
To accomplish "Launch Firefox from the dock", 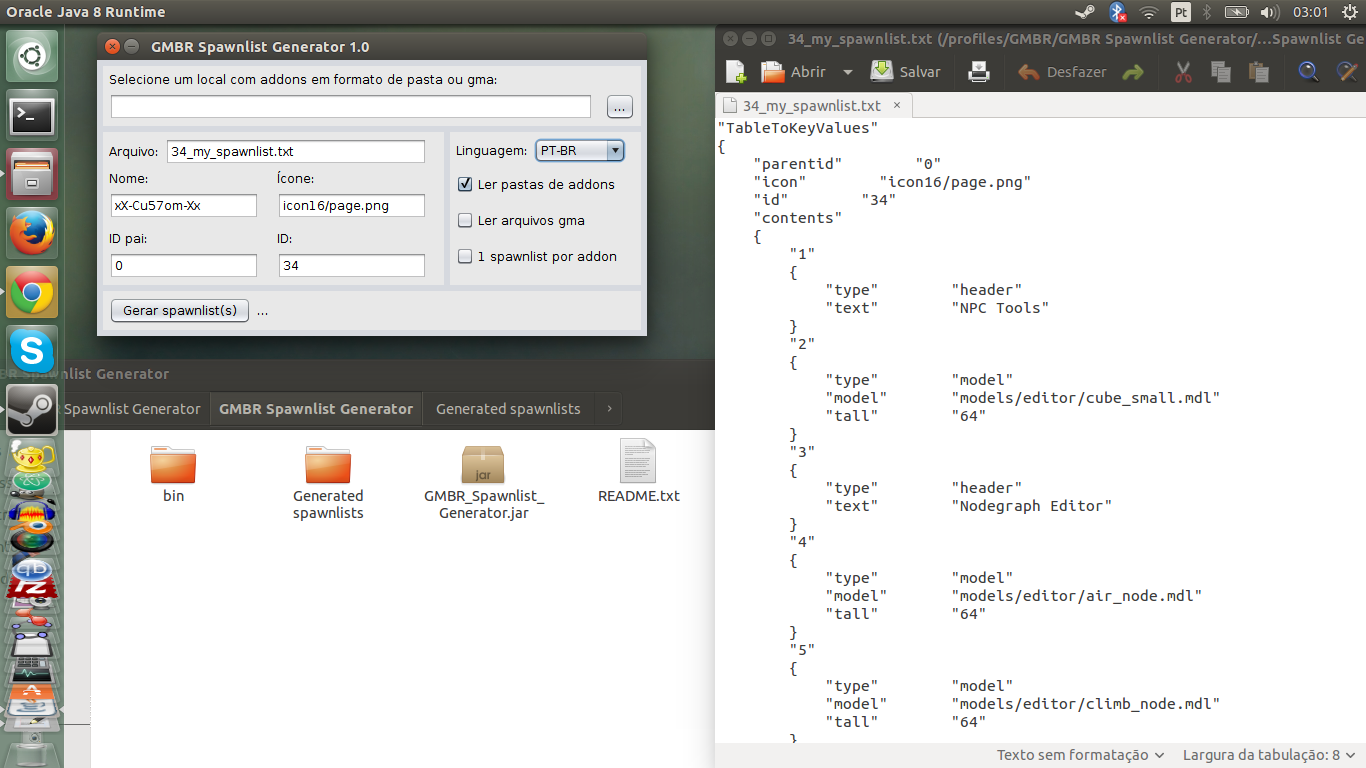I will (x=32, y=234).
